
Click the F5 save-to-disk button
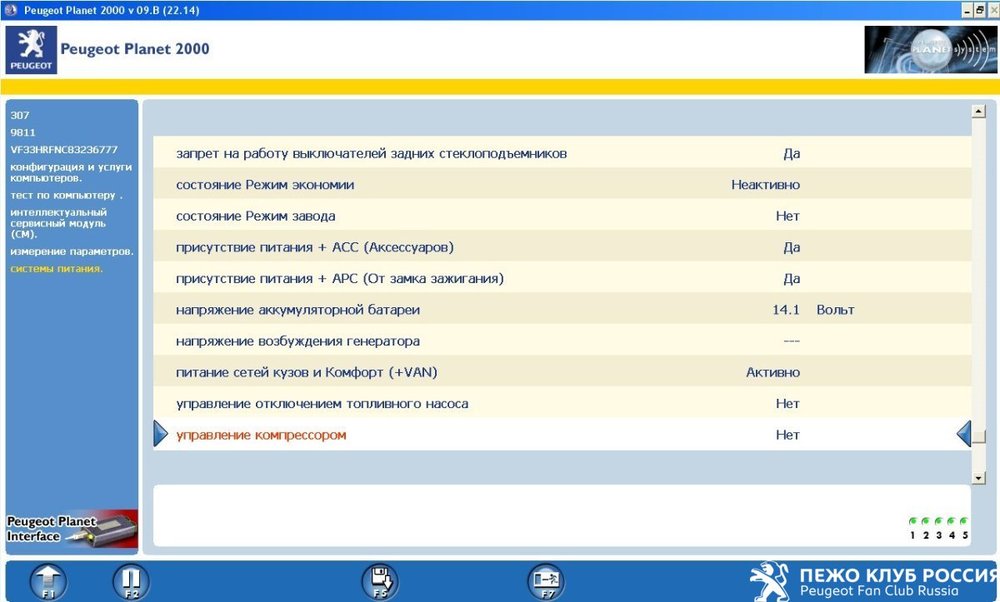380,582
